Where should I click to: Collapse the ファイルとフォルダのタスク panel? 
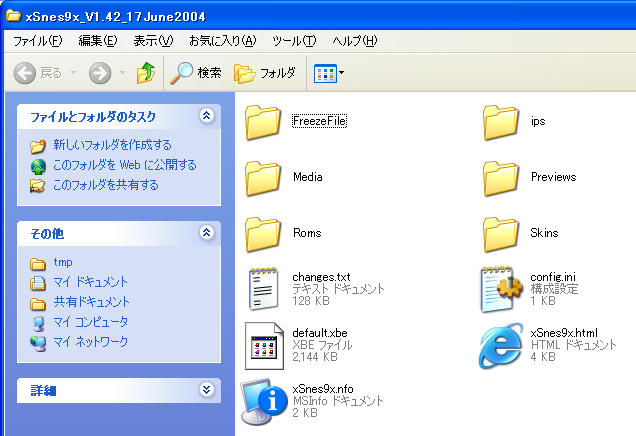pos(206,116)
